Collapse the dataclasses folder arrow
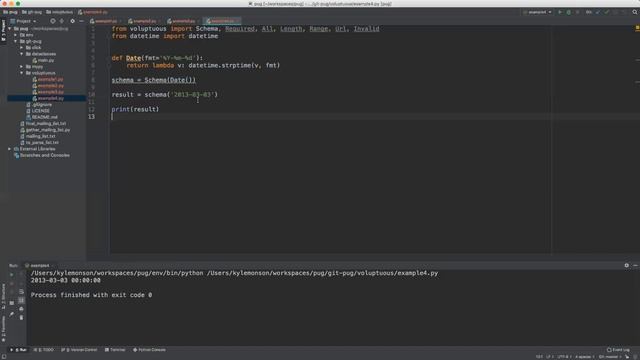Viewport: 640px width, 360px height. [x=22, y=54]
